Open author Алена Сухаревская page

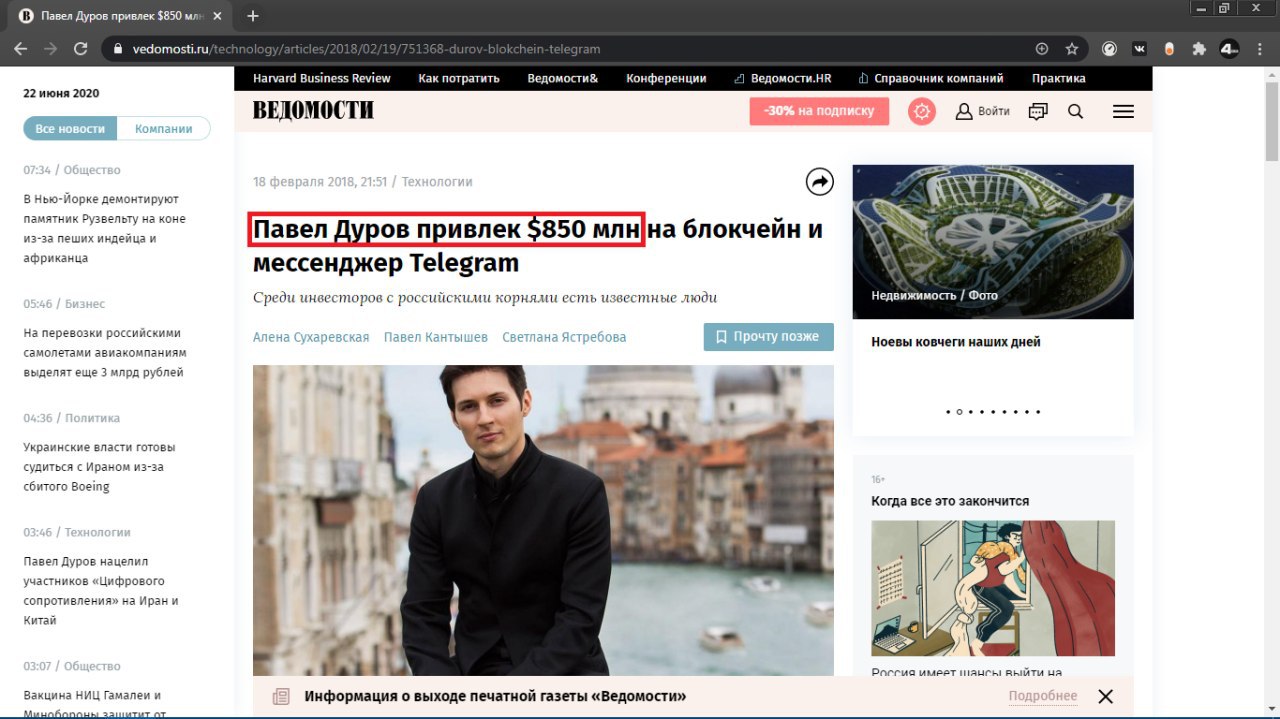(x=311, y=337)
